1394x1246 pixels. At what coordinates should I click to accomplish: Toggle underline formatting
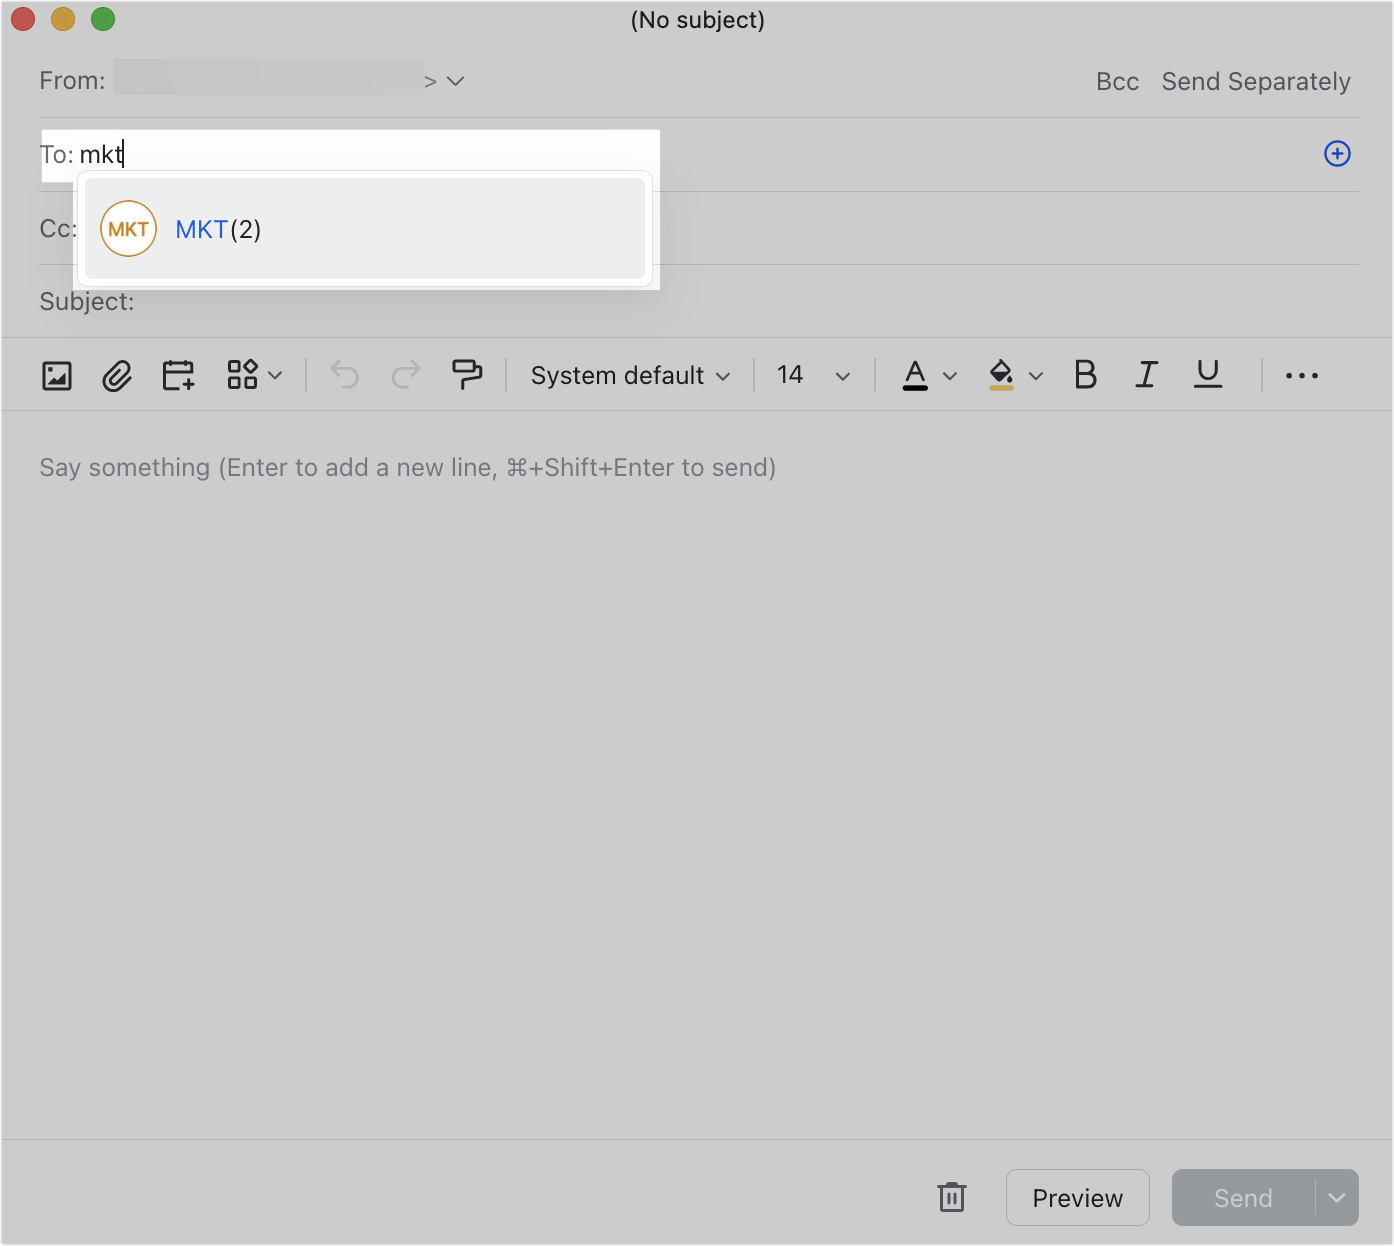click(x=1207, y=375)
